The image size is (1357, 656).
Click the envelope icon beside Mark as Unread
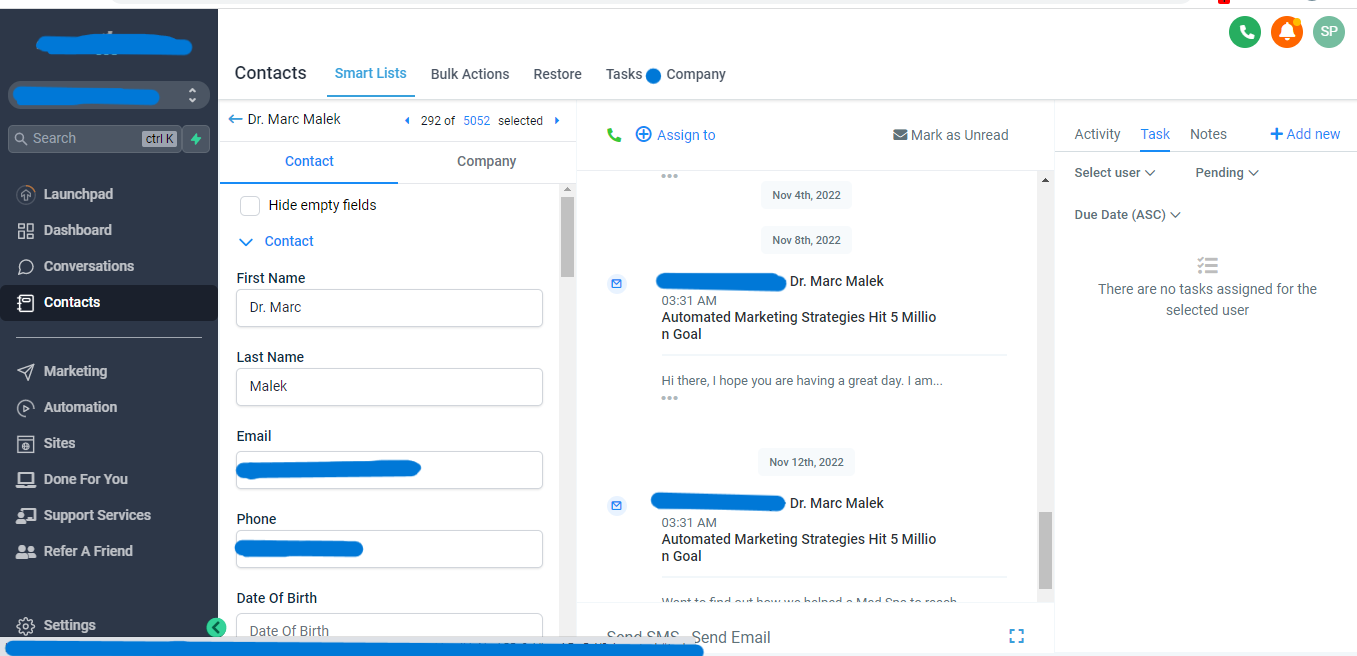[x=900, y=135]
